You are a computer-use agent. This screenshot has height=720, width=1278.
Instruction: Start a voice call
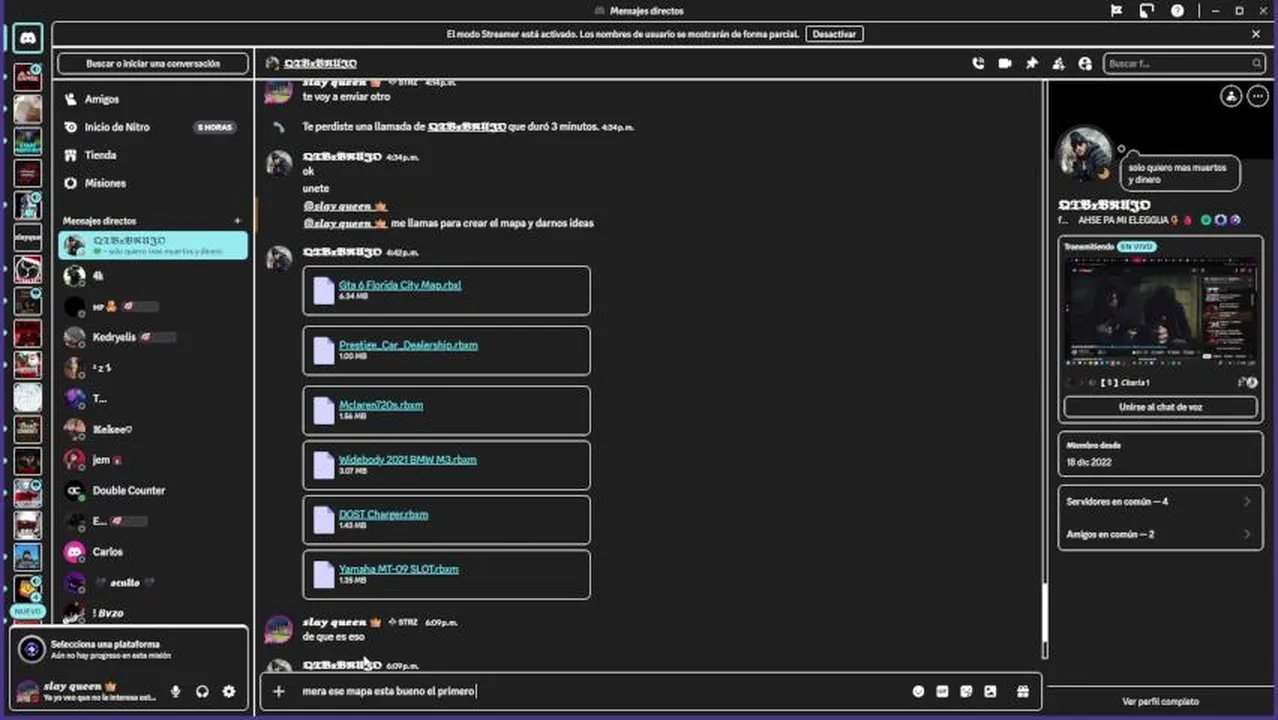978,63
